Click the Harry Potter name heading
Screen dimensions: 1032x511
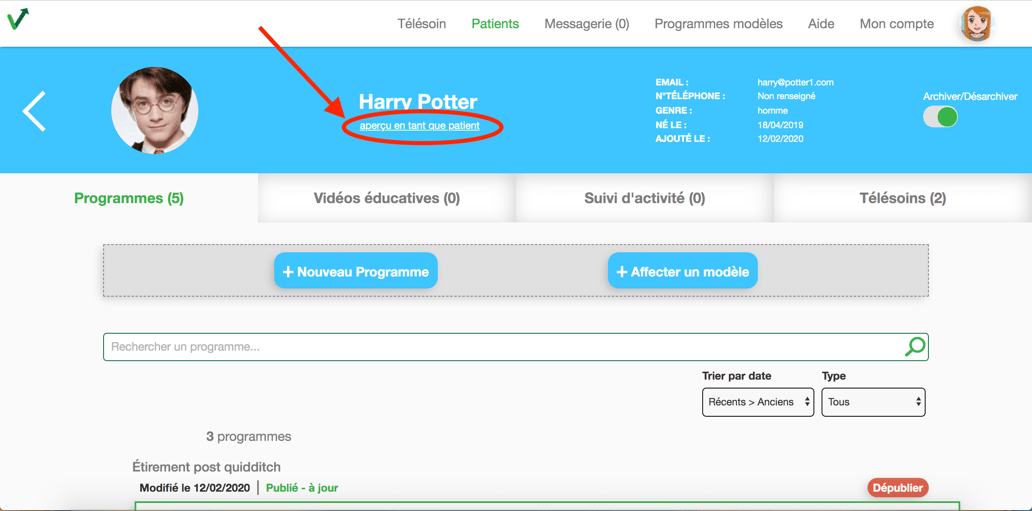click(x=418, y=101)
